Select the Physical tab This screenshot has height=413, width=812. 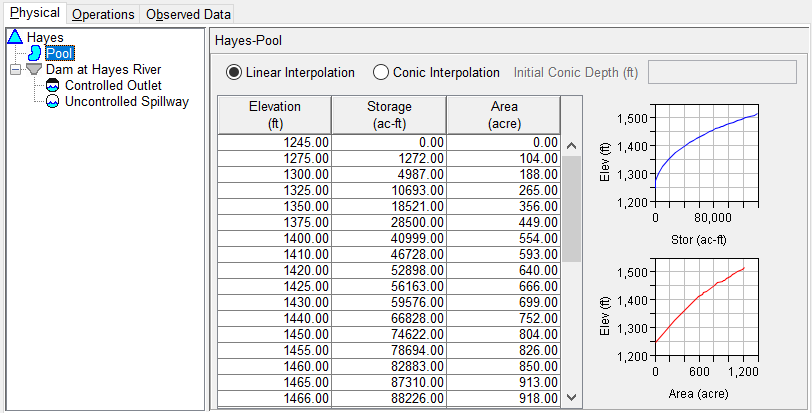35,14
